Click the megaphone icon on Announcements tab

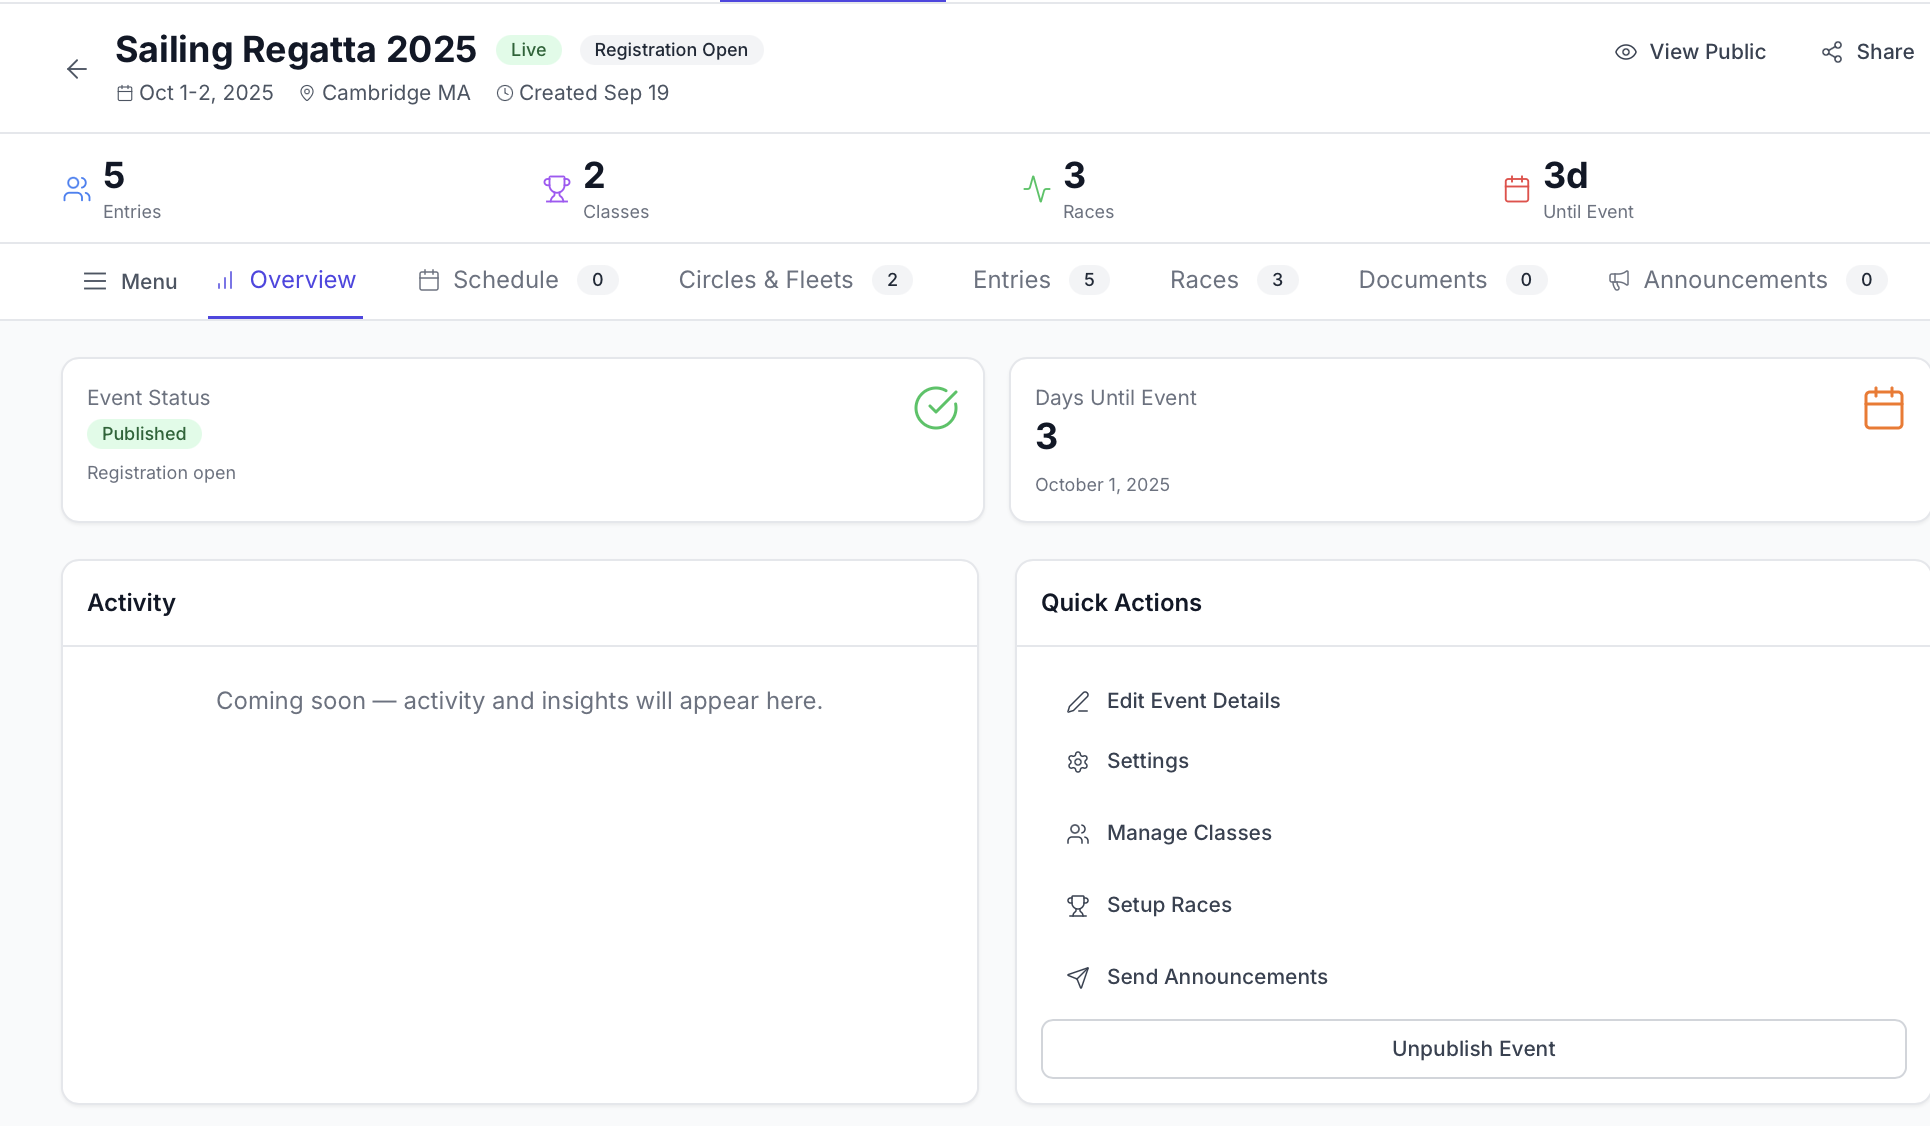(x=1619, y=280)
